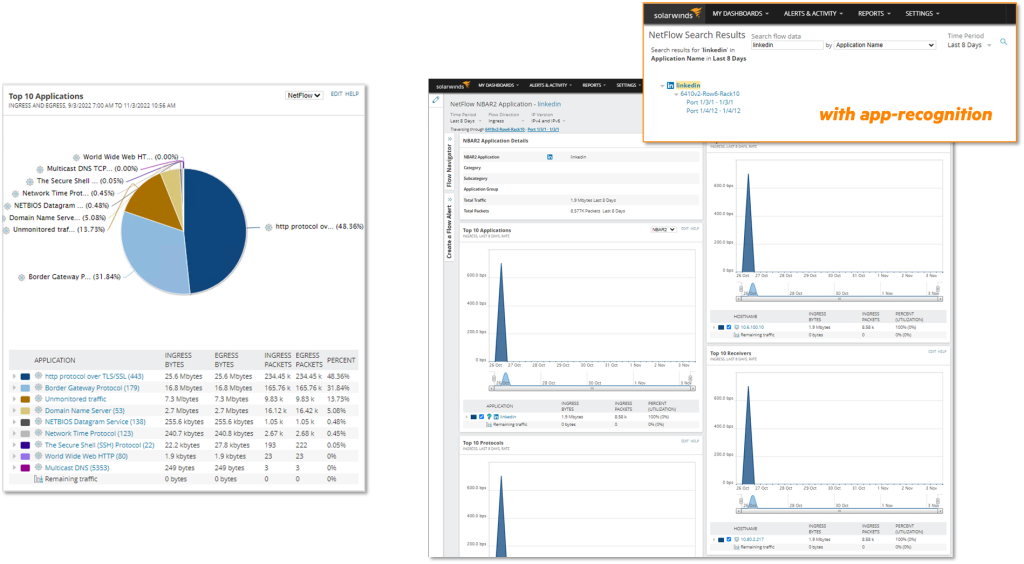Click EDIT on the Top 10 Applications pie panel
Screen dimensions: 1024x564
point(336,94)
